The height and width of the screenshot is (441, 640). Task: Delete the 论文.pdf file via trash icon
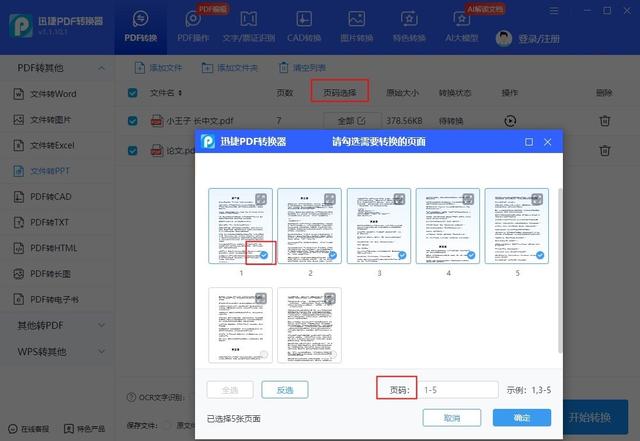604,151
